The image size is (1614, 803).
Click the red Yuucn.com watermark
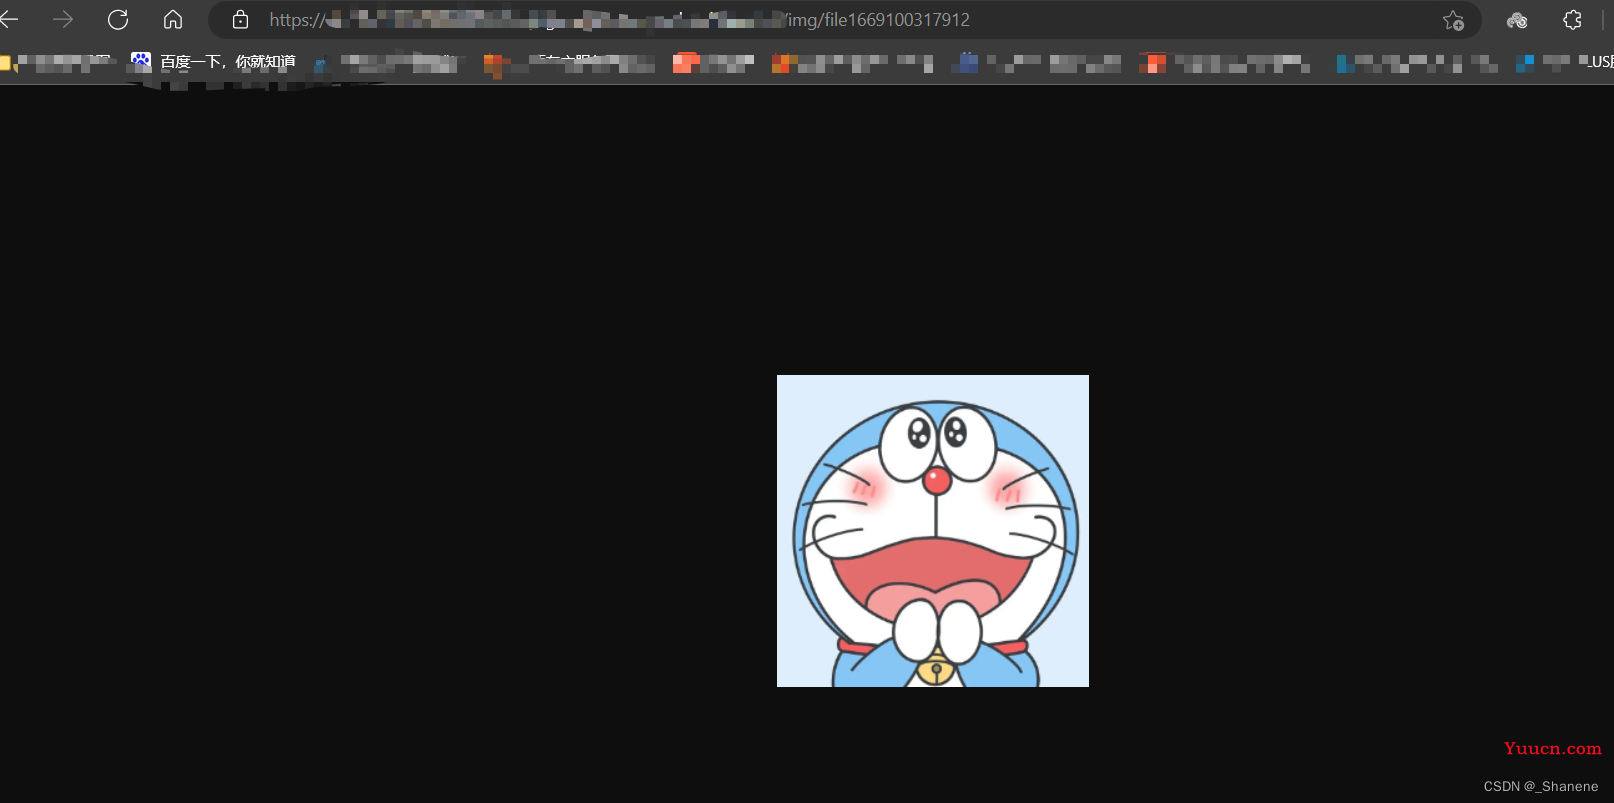[1553, 748]
